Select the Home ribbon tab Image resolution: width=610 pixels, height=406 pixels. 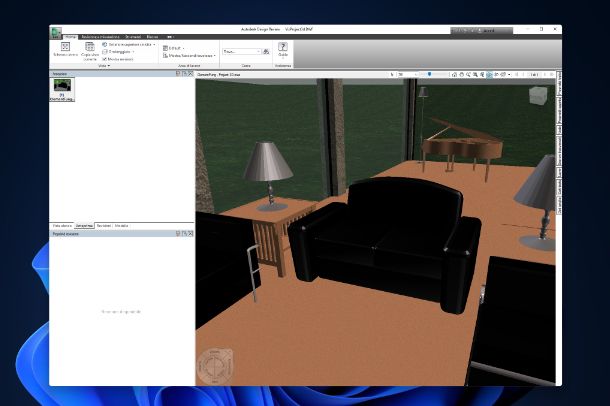[x=70, y=37]
